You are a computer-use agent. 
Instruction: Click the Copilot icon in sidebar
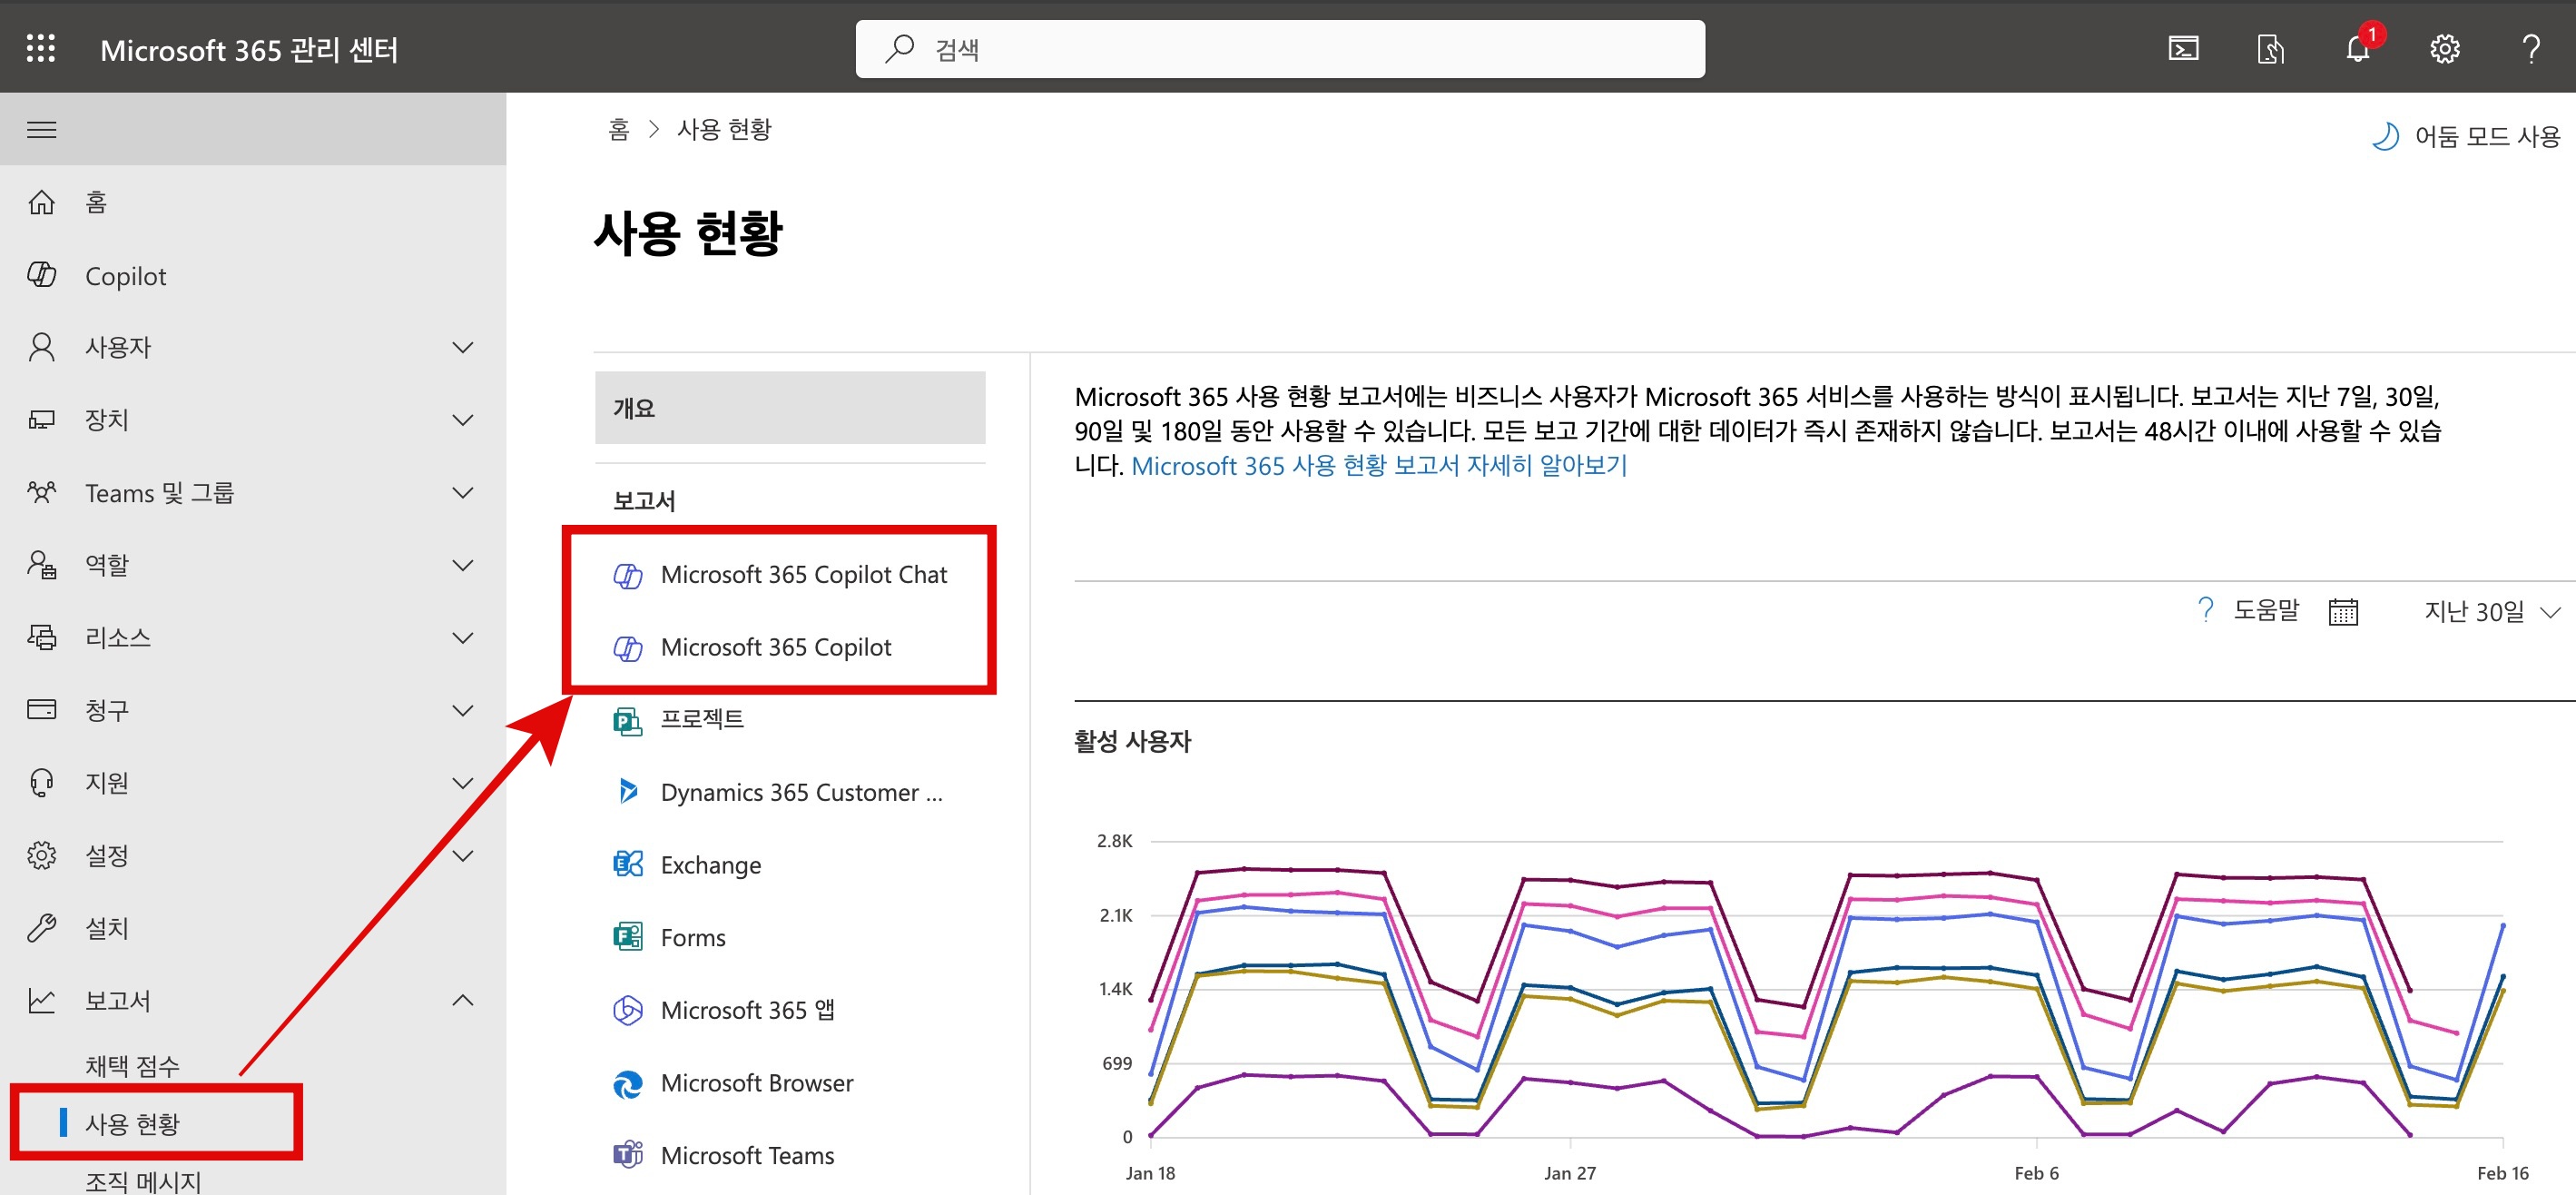coord(41,274)
